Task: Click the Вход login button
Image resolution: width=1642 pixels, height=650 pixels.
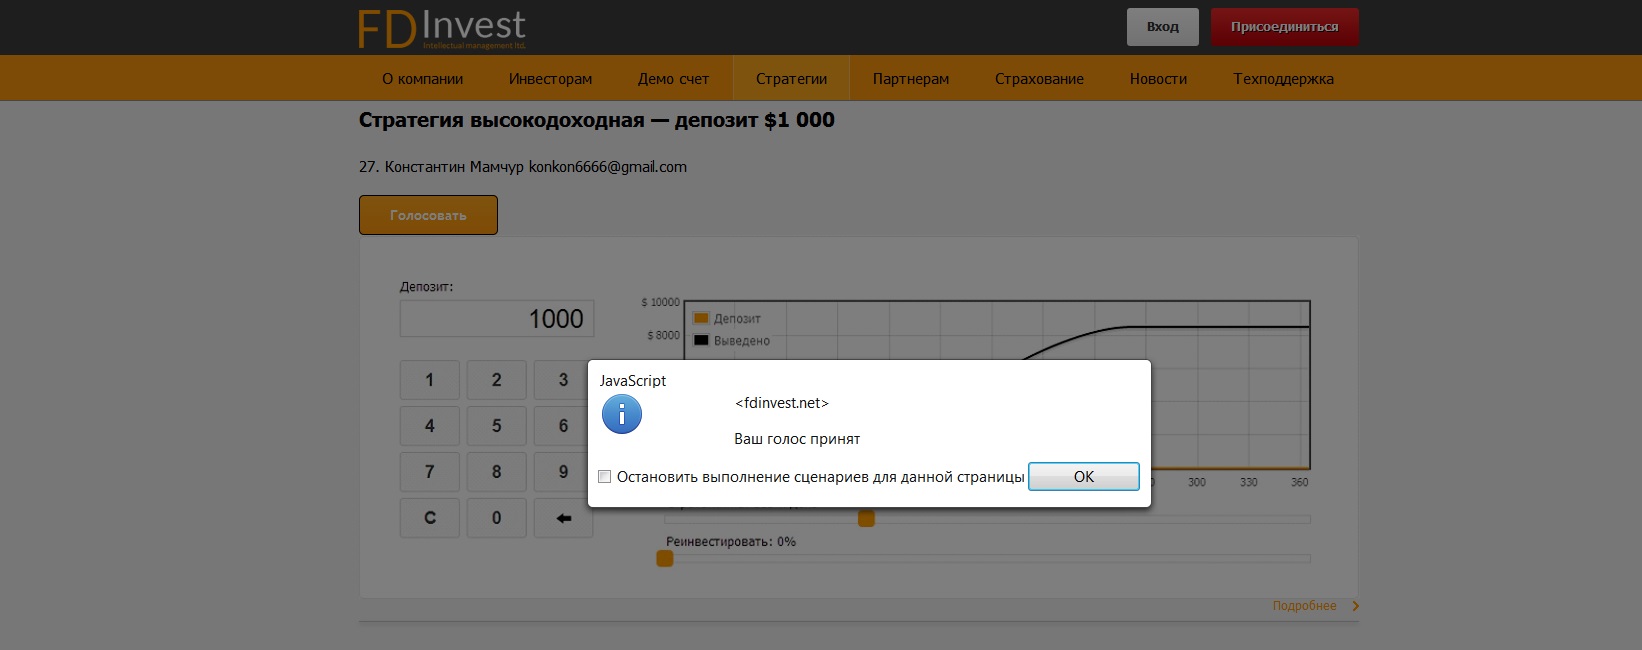Action: click(x=1162, y=27)
